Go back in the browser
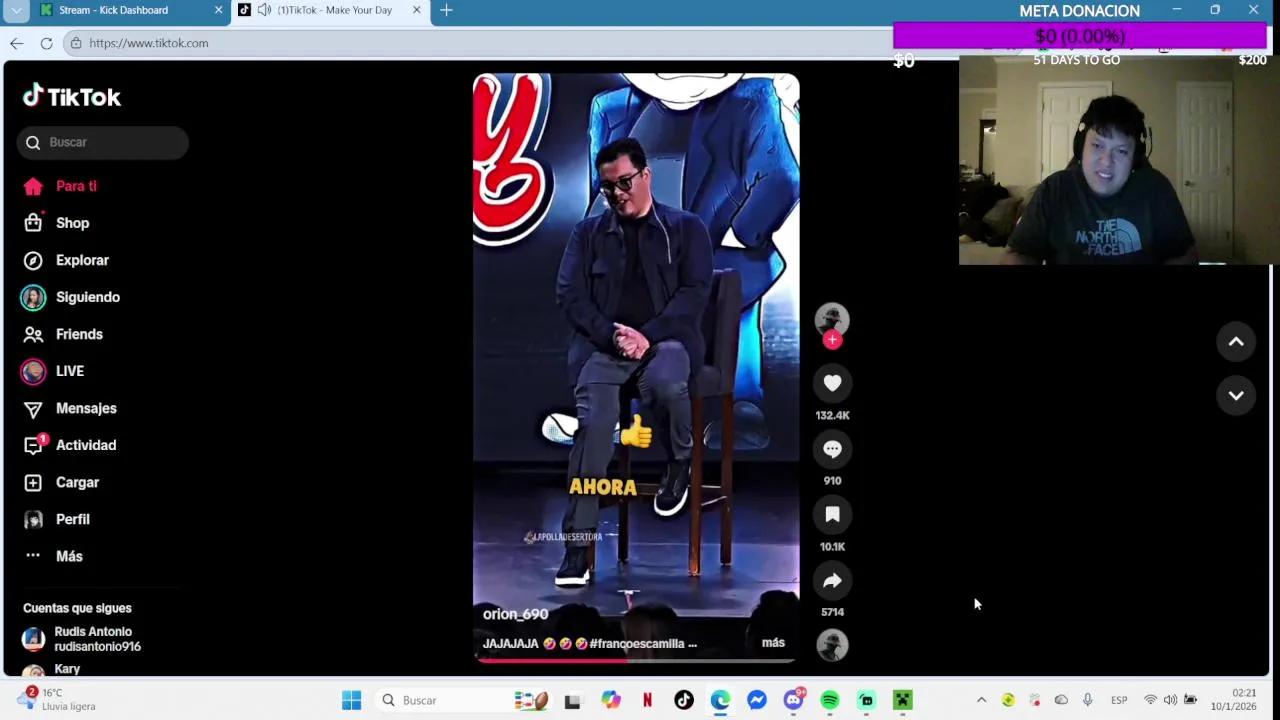Image resolution: width=1280 pixels, height=720 pixels. click(17, 43)
